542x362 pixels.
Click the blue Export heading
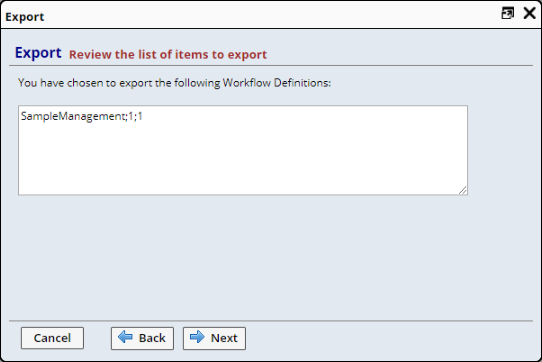pos(38,53)
